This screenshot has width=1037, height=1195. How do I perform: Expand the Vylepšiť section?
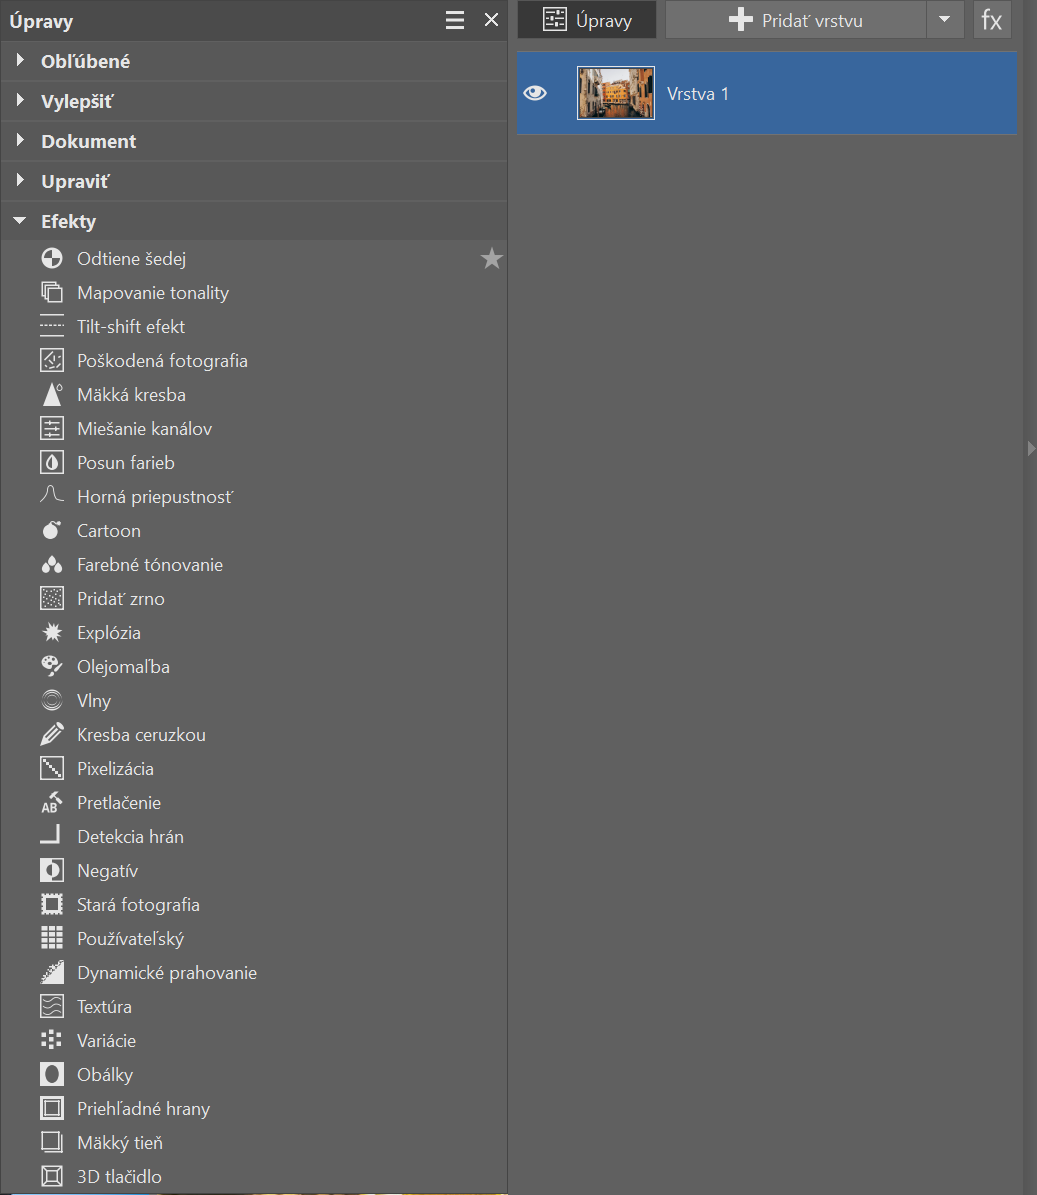21,101
